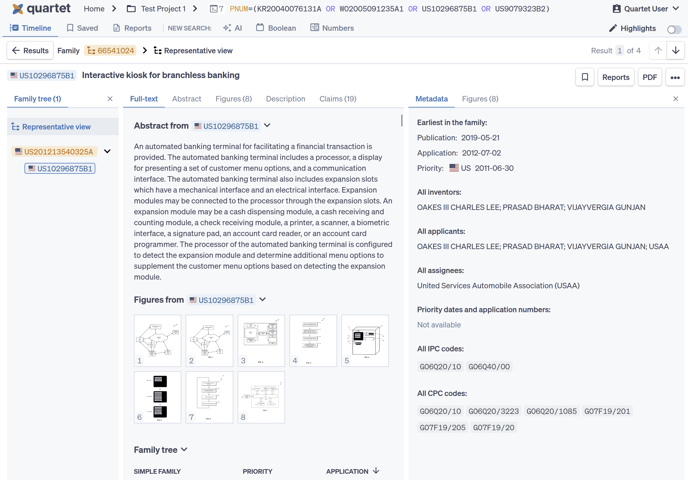This screenshot has width=688, height=480.
Task: Click the Quartet logo
Action: pyautogui.click(x=41, y=9)
